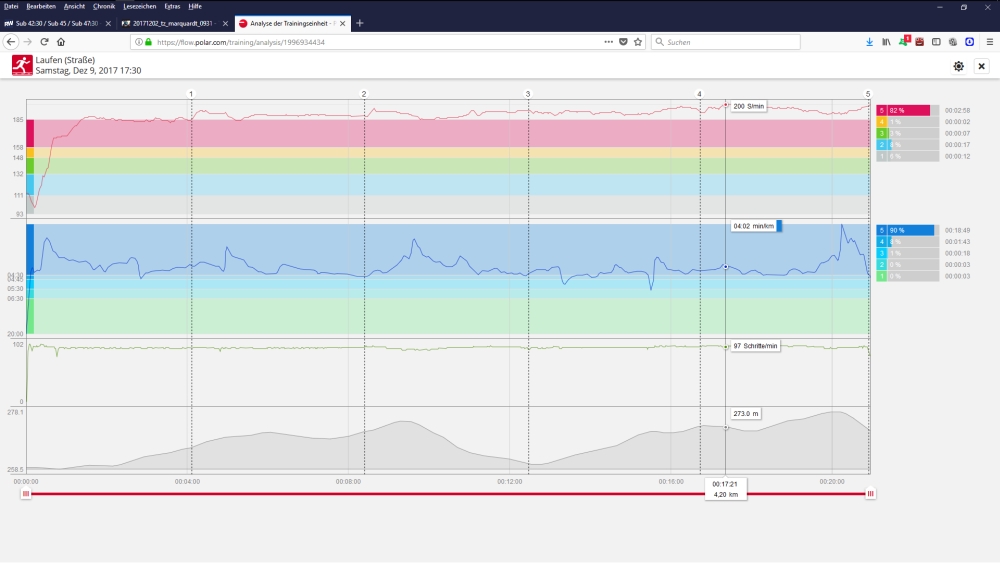Open the Firefox library icon
Viewport: 1000px width, 563px height.
pos(886,42)
